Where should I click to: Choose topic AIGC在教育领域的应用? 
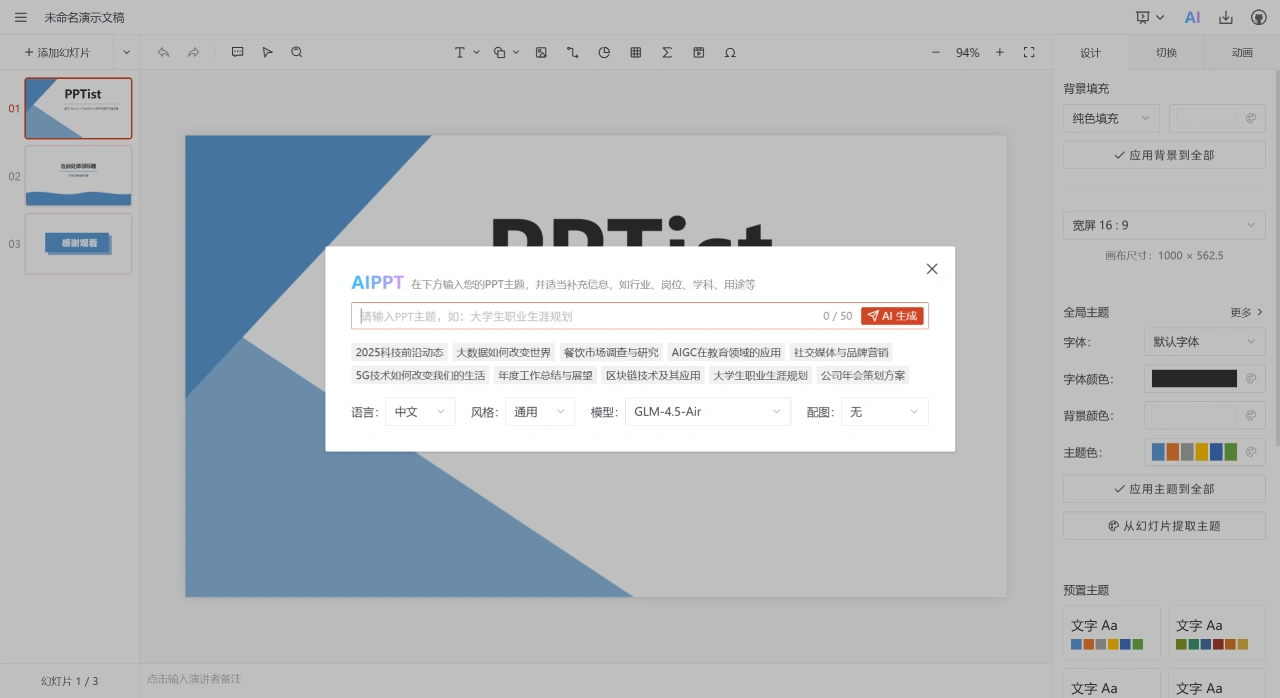point(726,352)
